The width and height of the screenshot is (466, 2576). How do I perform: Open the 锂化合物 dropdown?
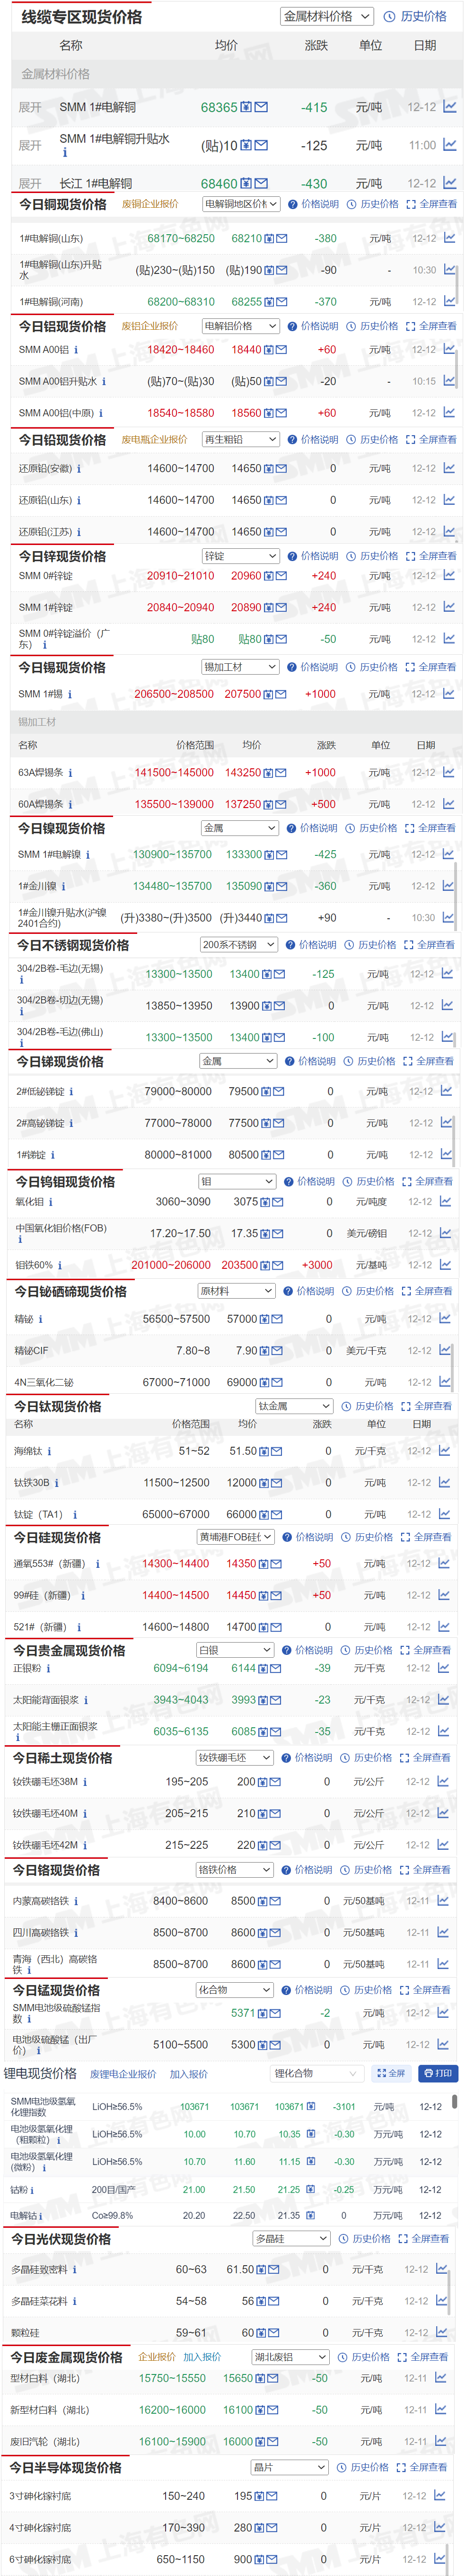click(x=316, y=2073)
